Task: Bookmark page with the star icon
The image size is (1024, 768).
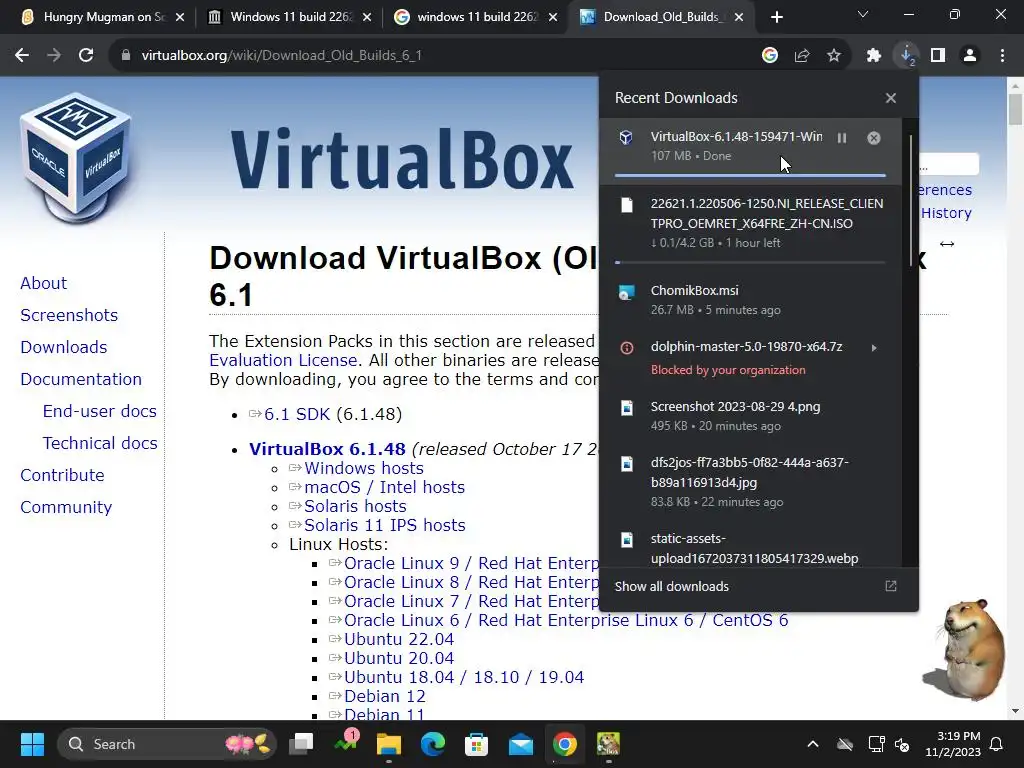Action: [834, 56]
